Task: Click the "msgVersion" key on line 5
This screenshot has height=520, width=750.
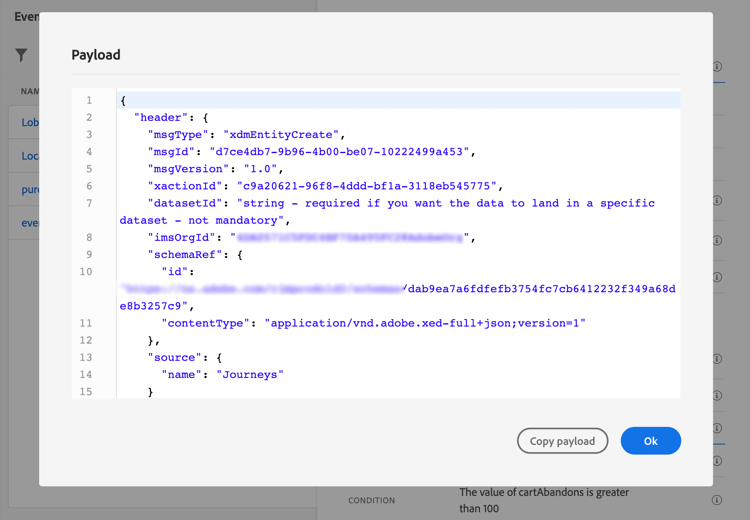Action: 188,169
